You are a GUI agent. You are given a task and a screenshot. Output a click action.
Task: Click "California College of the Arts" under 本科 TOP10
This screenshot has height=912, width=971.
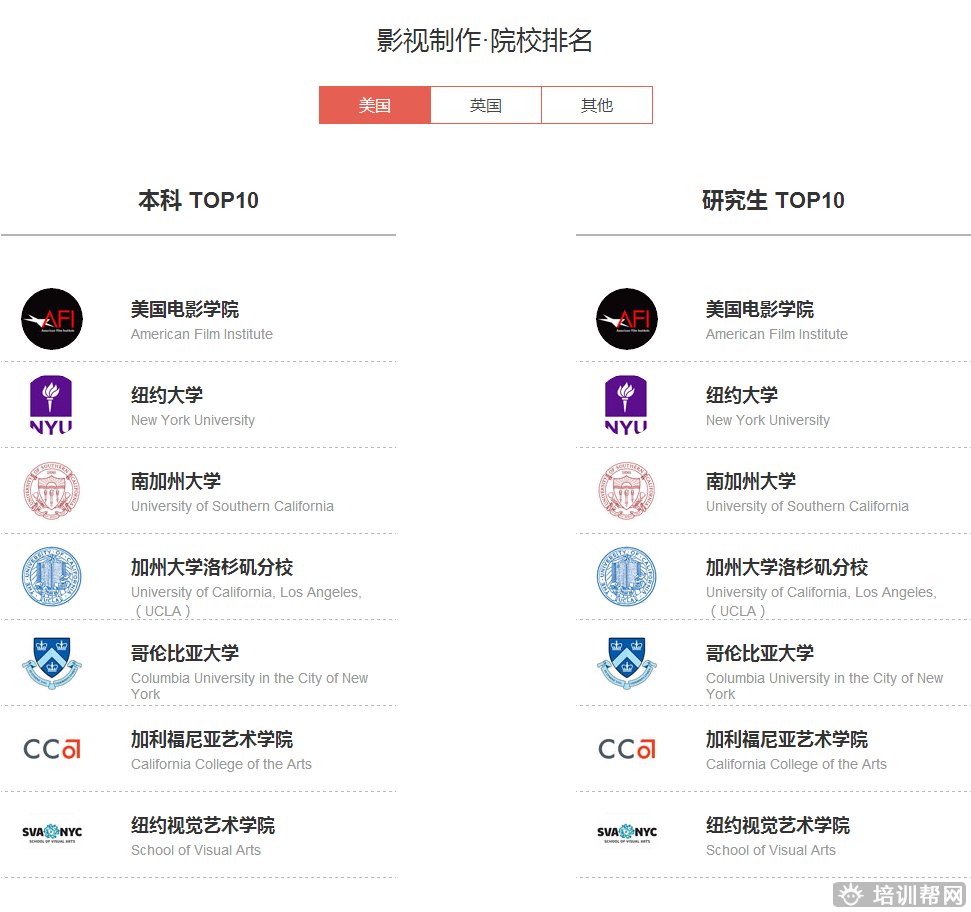tap(221, 765)
